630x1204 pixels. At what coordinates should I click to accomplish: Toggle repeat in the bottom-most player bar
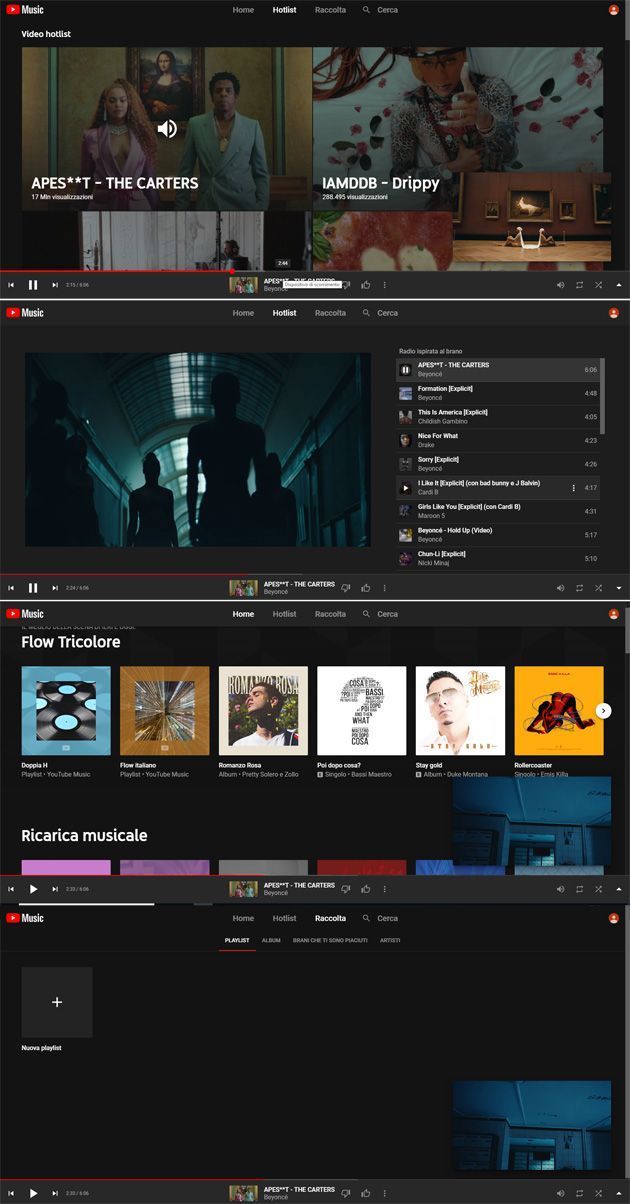(x=579, y=1193)
